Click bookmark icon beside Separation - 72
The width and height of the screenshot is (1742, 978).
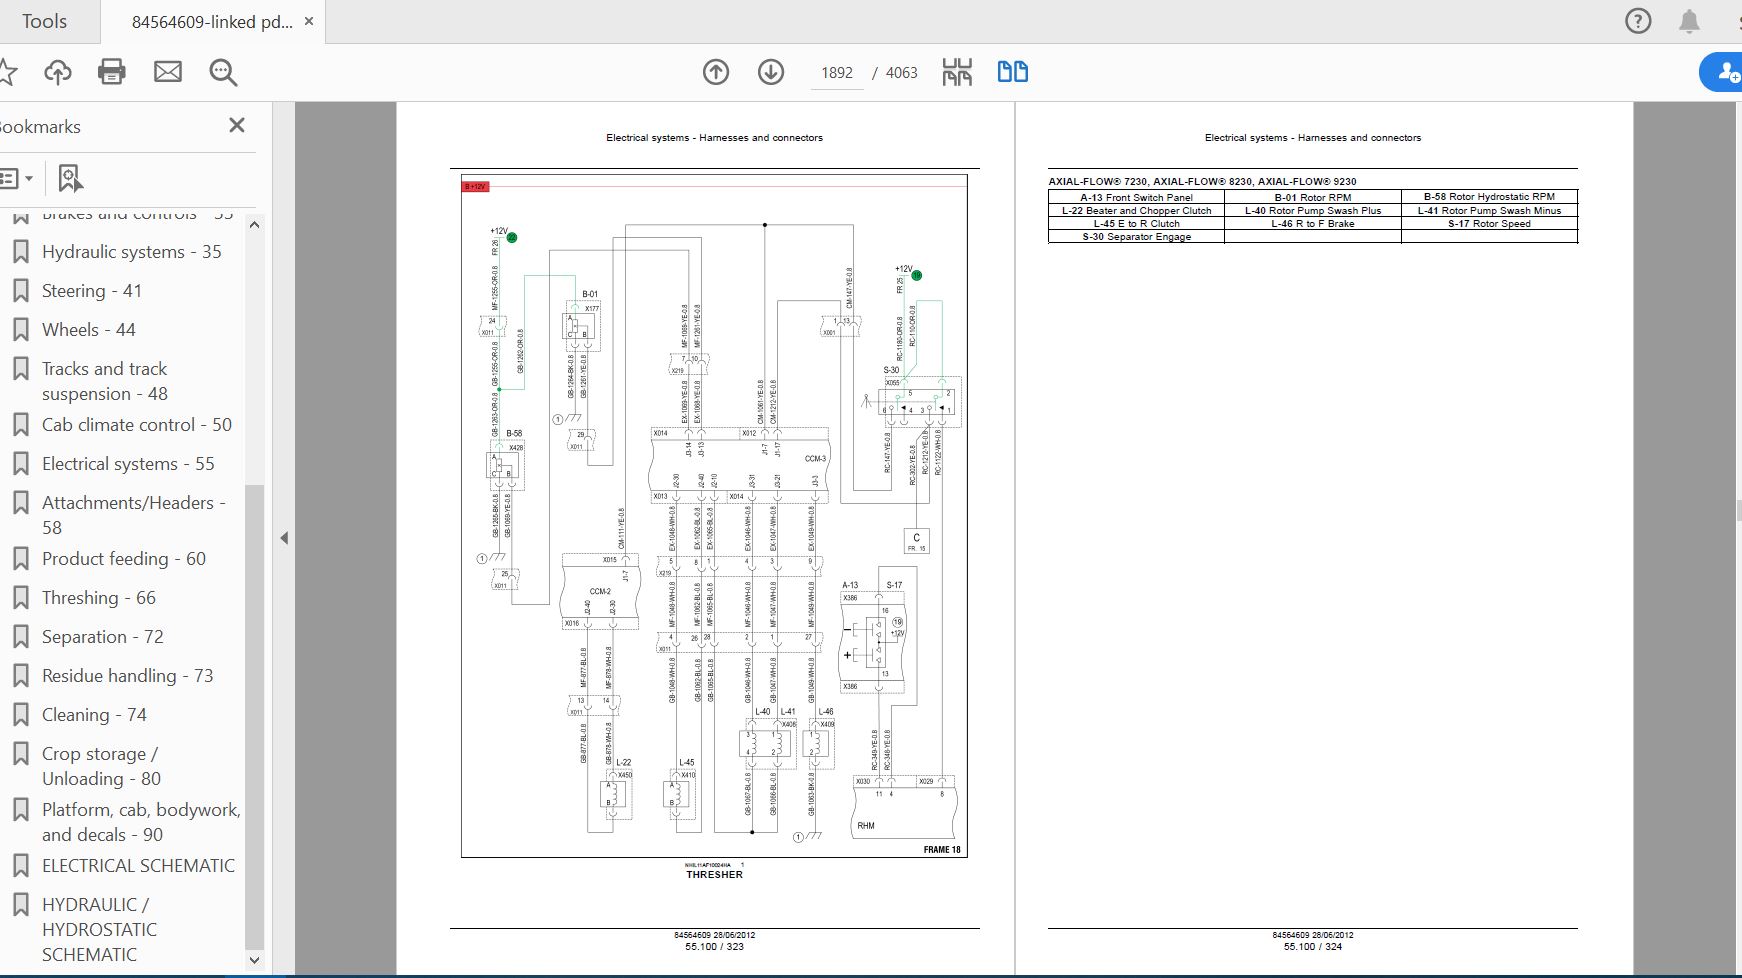tap(20, 637)
